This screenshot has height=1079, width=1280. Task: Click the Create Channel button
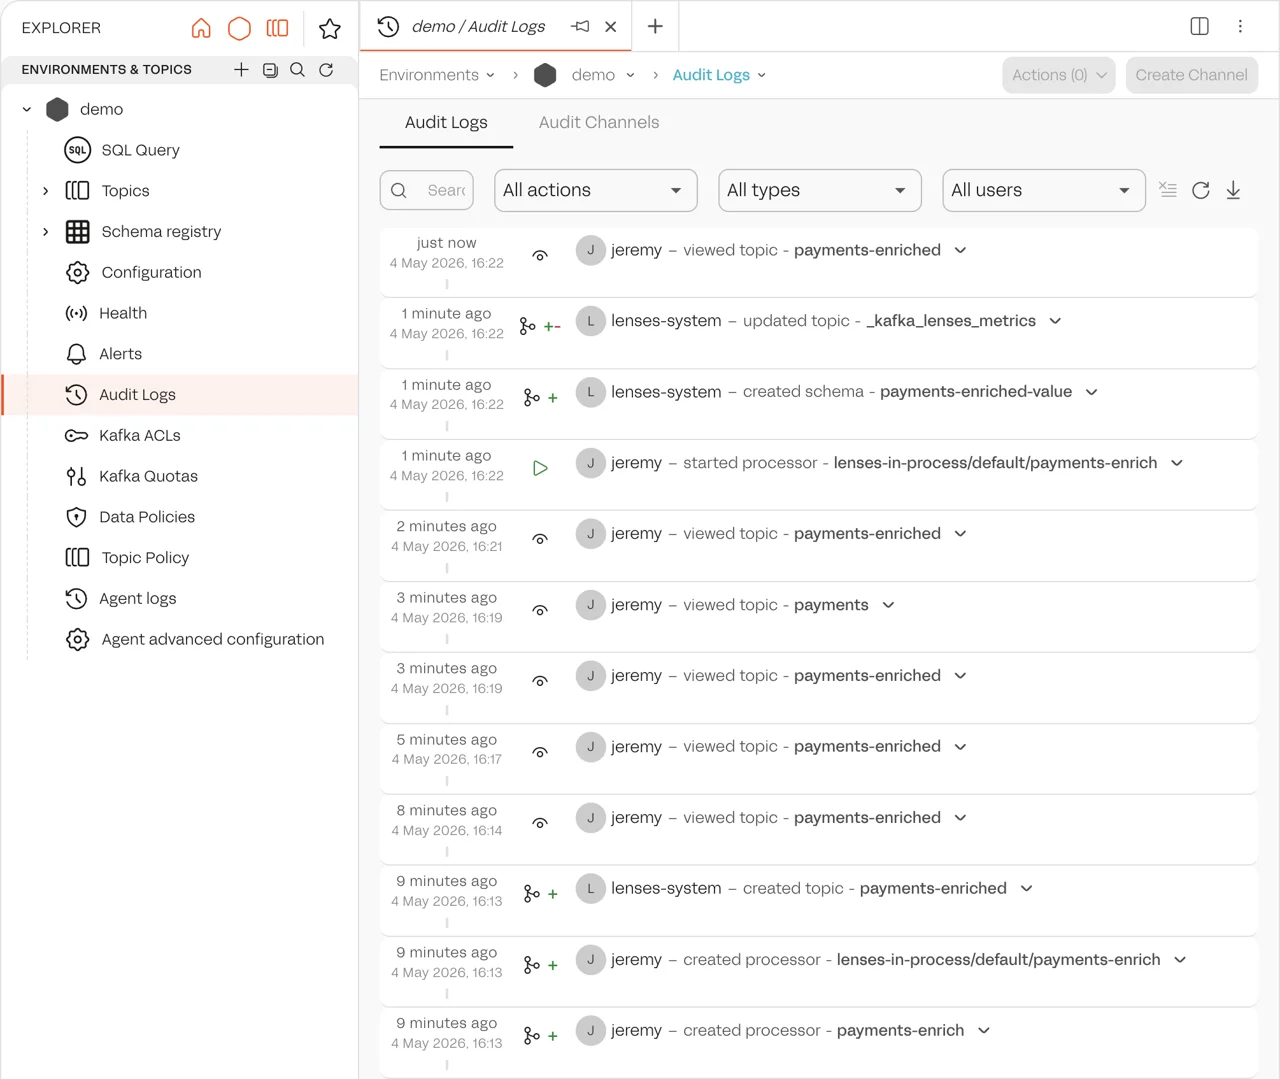[1192, 75]
